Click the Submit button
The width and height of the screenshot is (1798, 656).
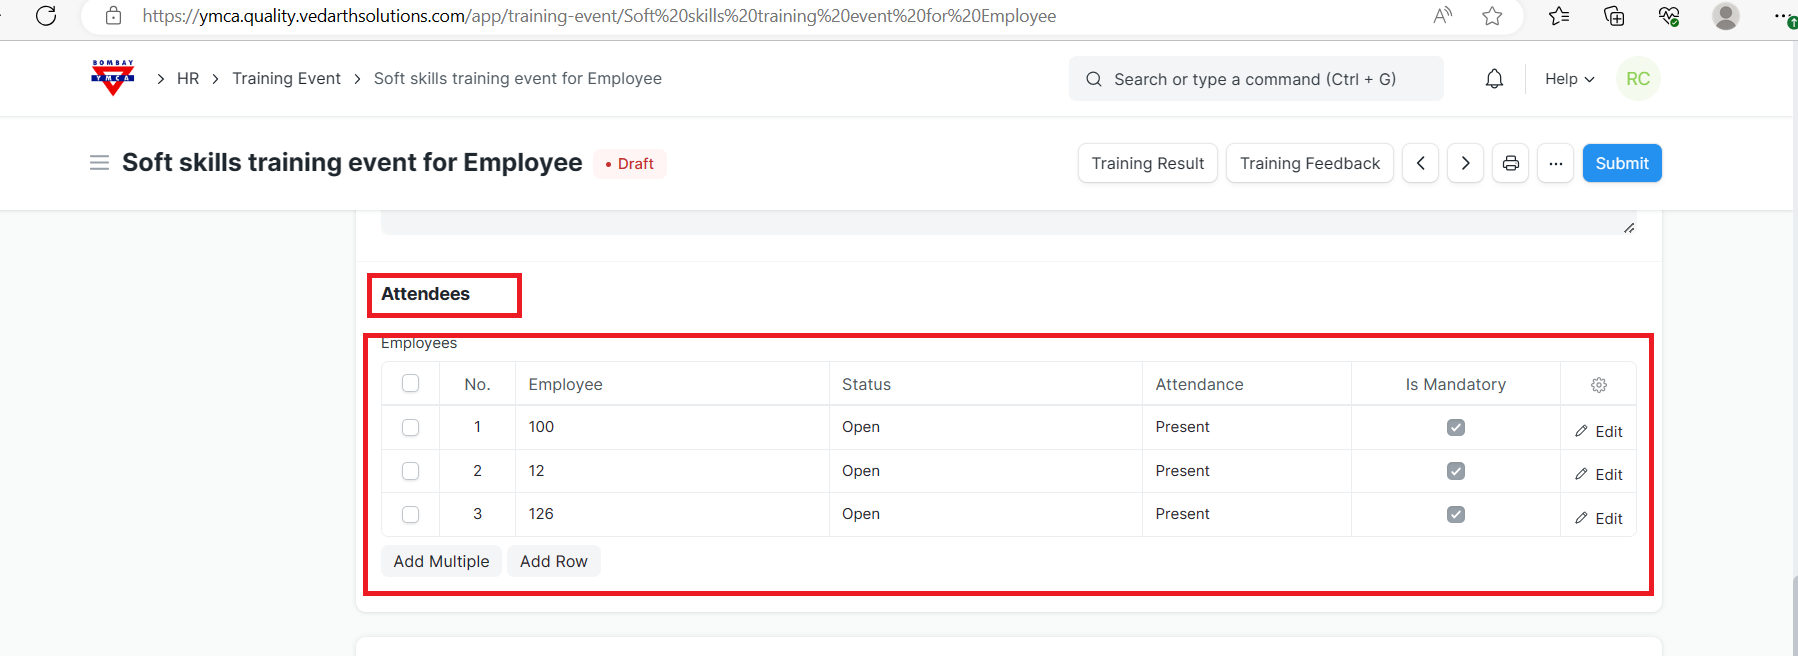(1621, 163)
